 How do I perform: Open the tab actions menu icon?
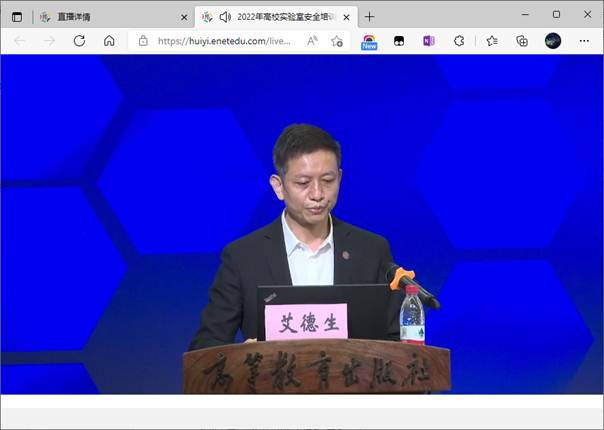[17, 16]
